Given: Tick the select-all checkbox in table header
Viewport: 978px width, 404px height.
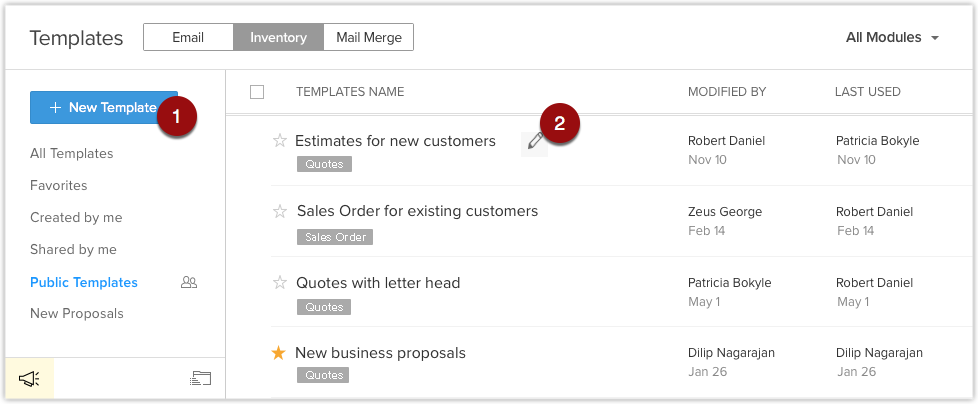Looking at the screenshot, I should (x=257, y=92).
